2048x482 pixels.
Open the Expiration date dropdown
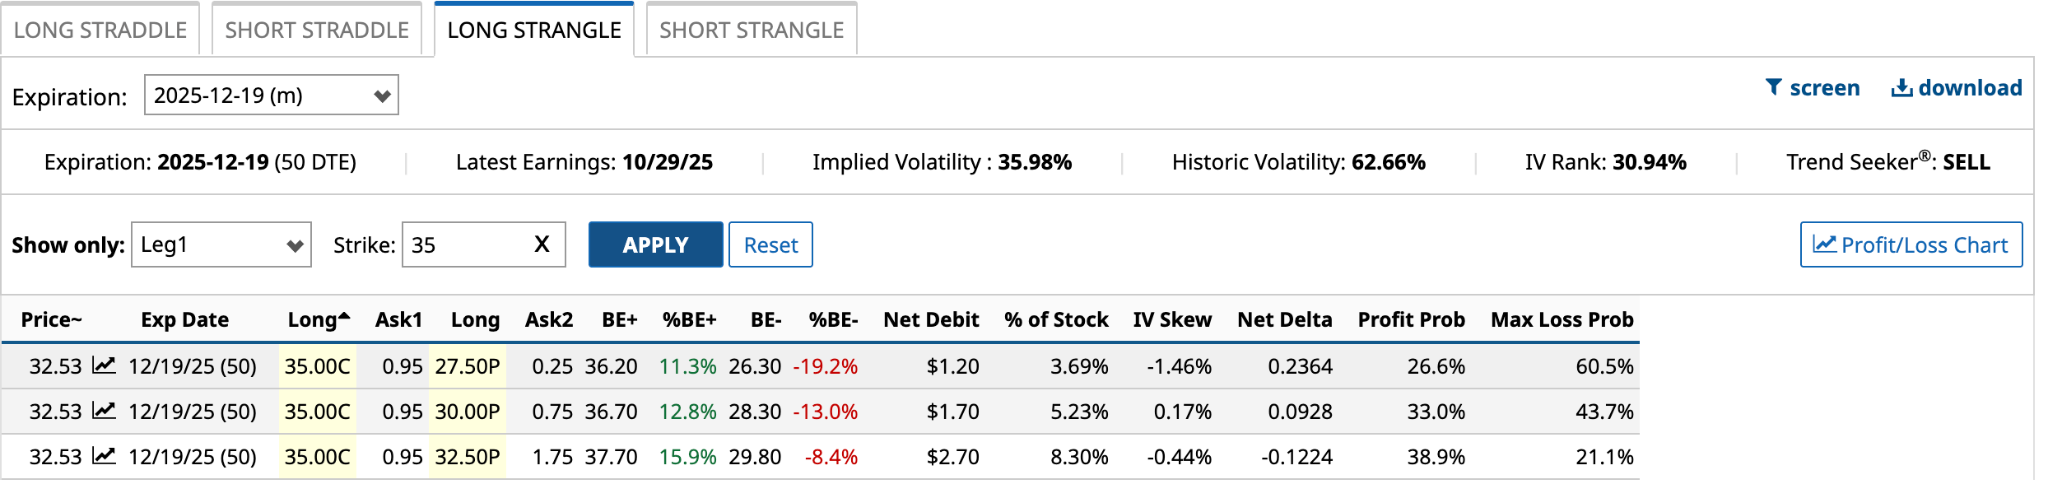(271, 96)
